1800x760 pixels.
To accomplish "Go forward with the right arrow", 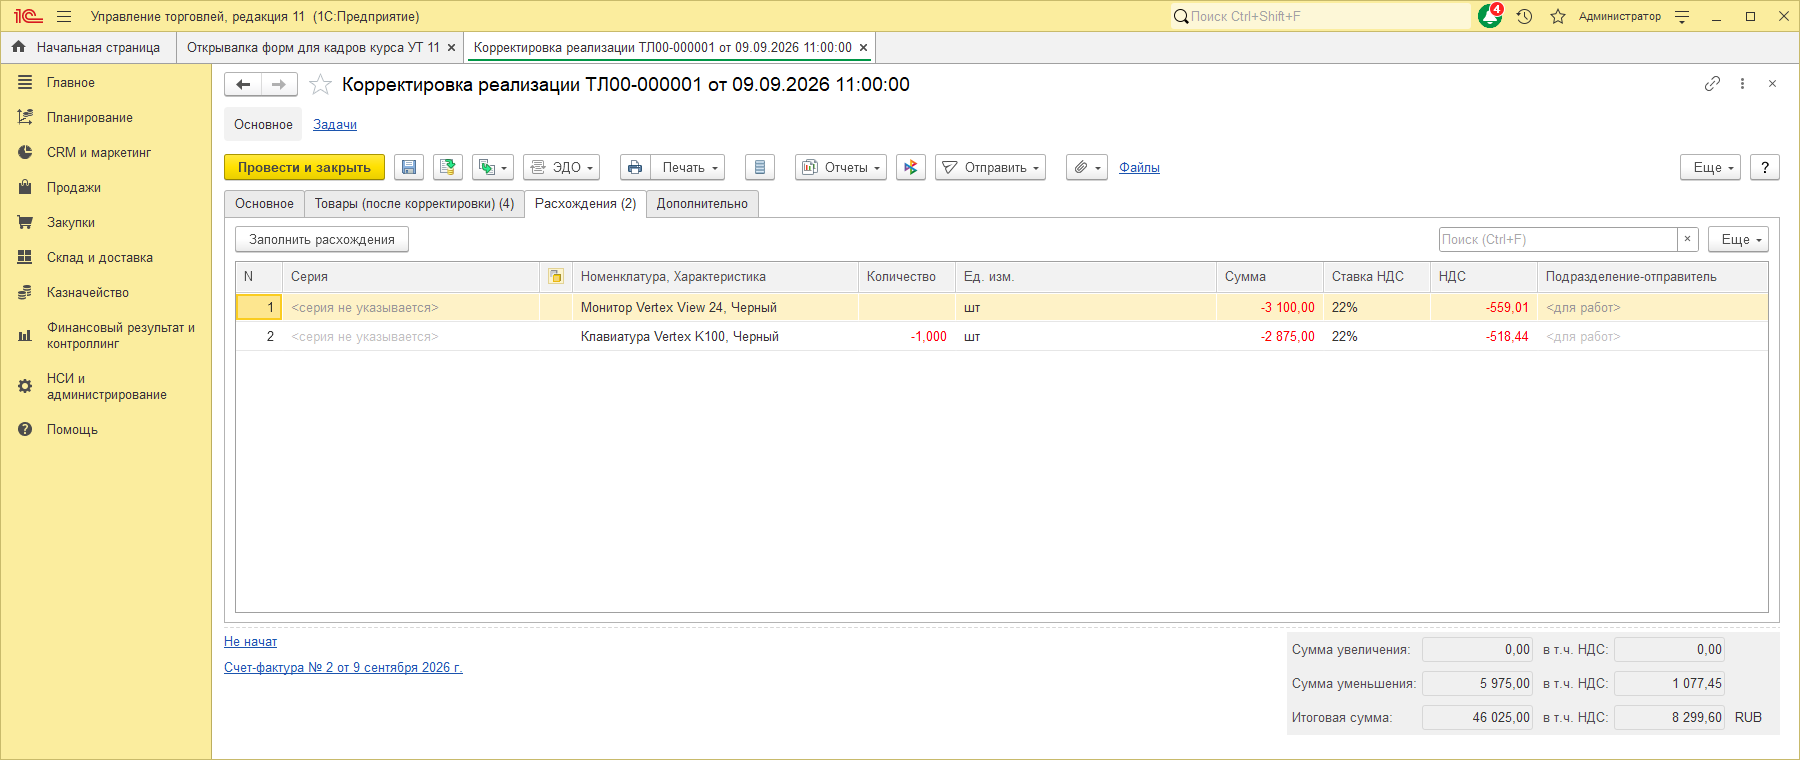I will (279, 85).
